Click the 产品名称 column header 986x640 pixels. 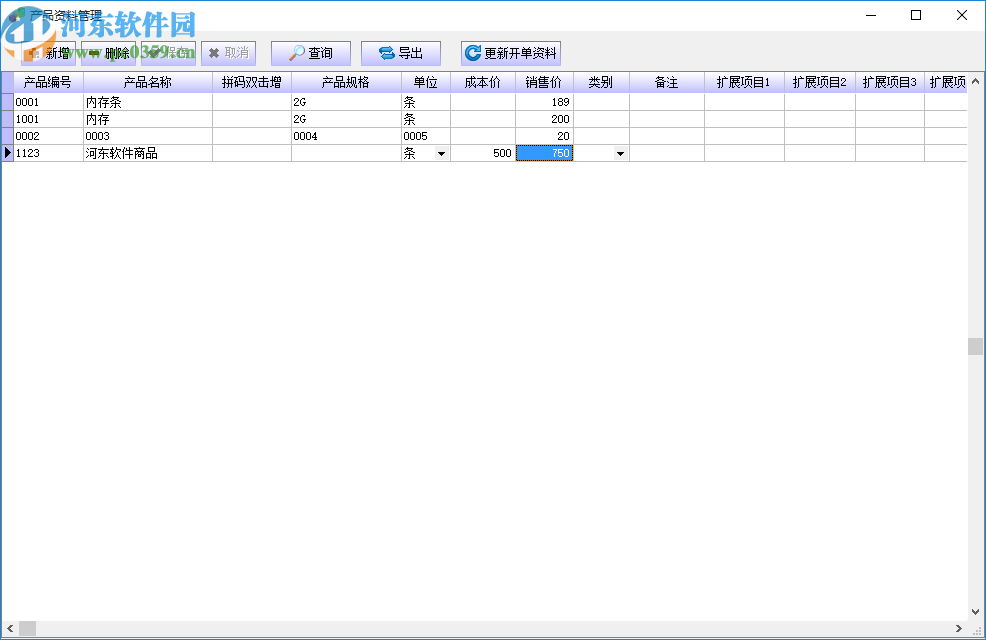[148, 82]
